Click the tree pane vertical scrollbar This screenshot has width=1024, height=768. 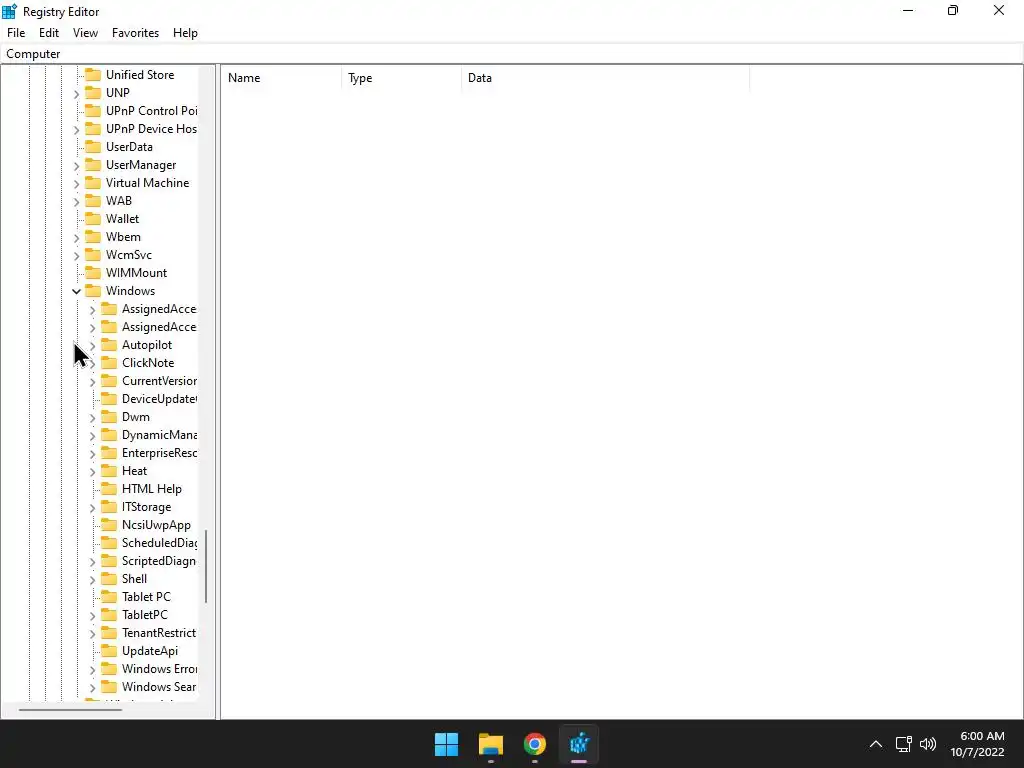[x=206, y=566]
